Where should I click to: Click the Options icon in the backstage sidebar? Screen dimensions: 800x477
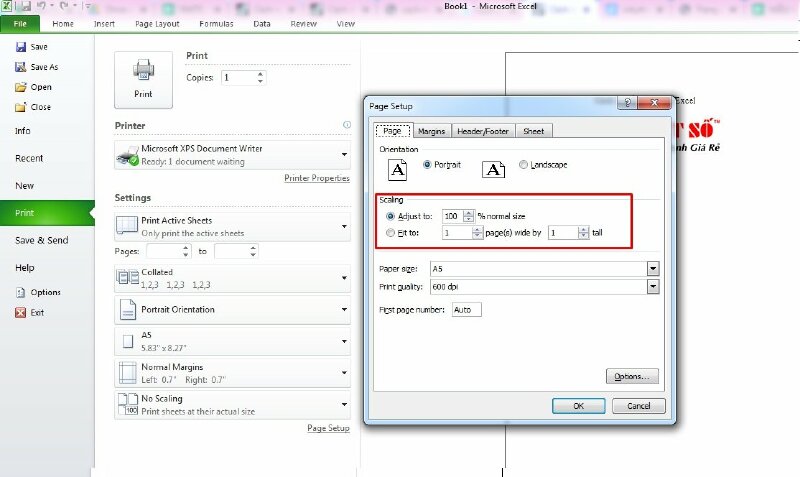click(20, 292)
